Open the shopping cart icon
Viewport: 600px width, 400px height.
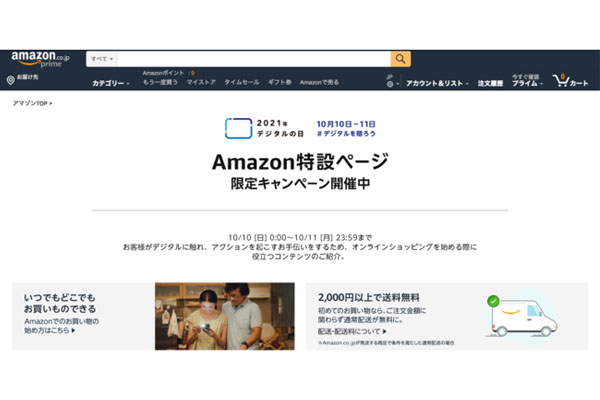coord(561,80)
